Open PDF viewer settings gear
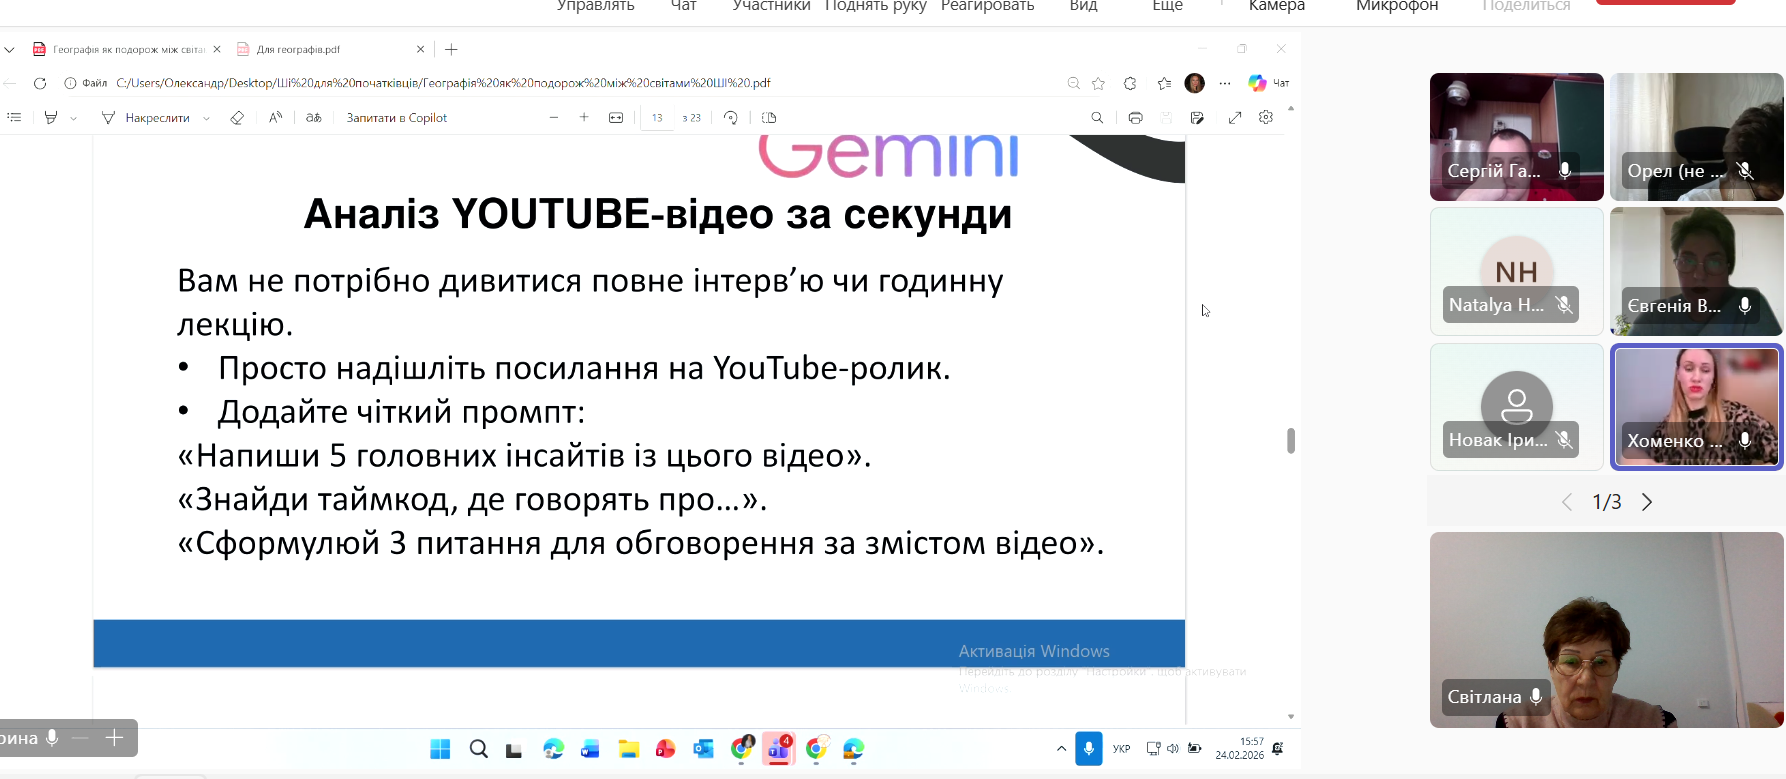1786x779 pixels. pos(1266,118)
